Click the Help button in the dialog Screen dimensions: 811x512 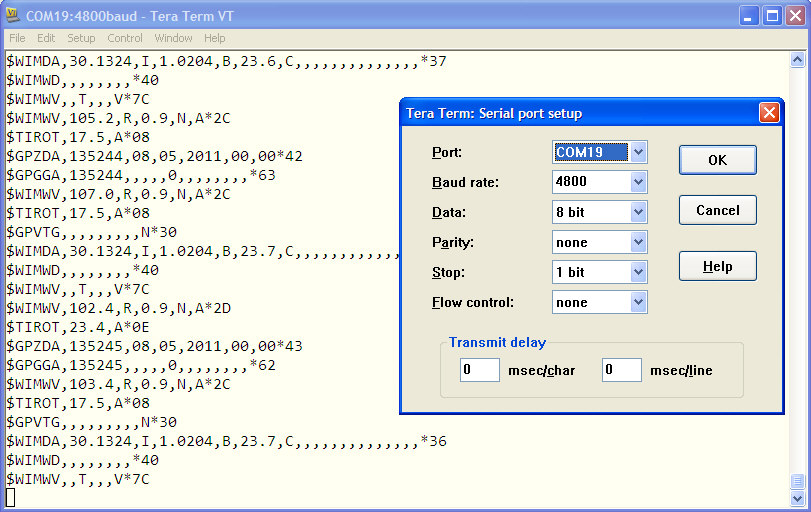717,266
